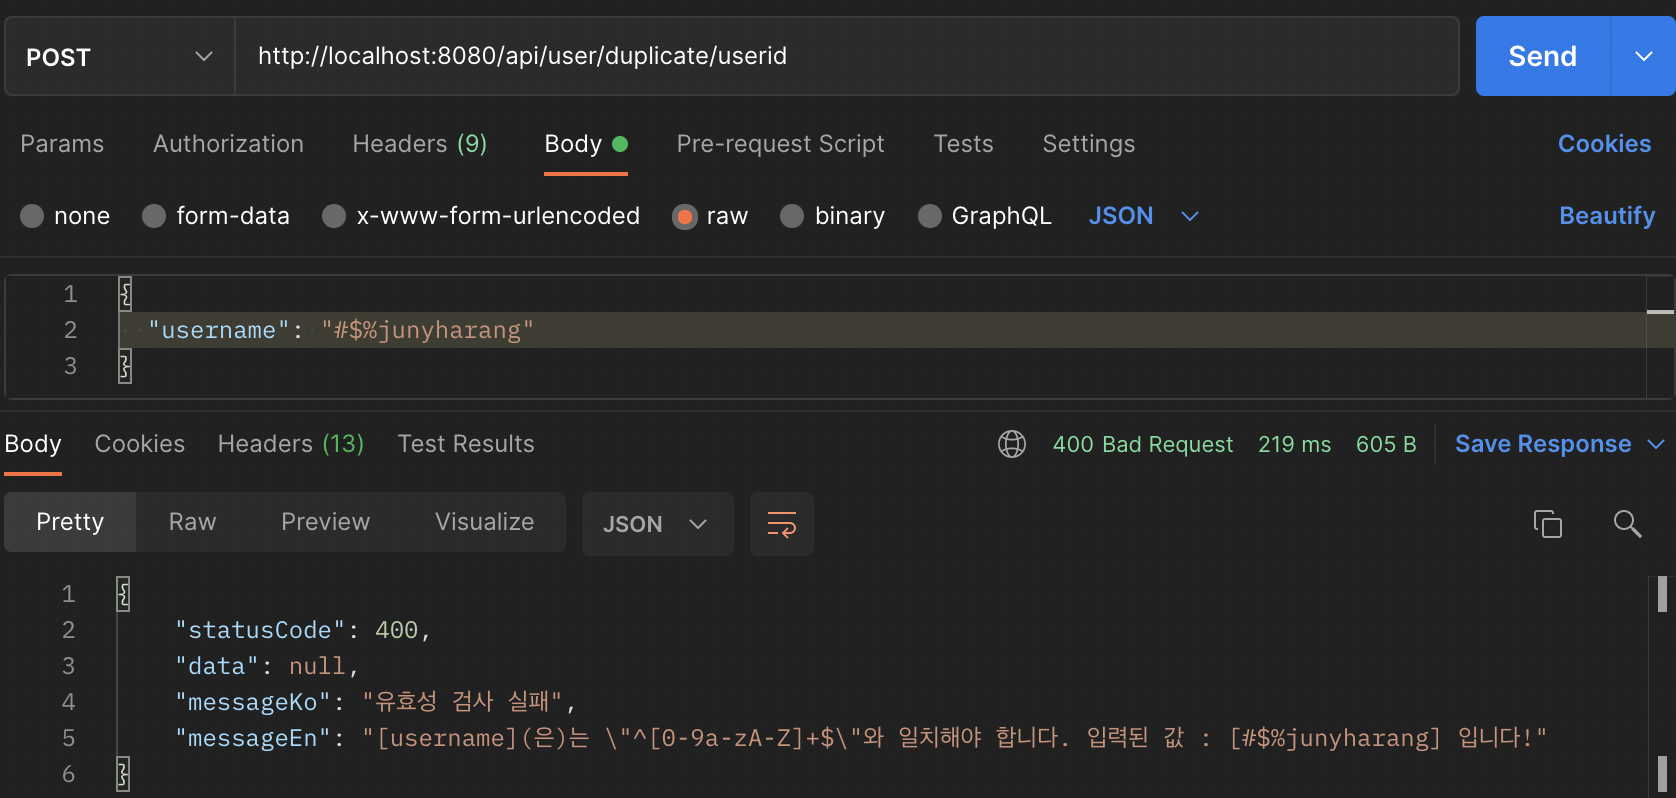Collapse the response JSON at line 1
The height and width of the screenshot is (798, 1676).
(x=123, y=594)
